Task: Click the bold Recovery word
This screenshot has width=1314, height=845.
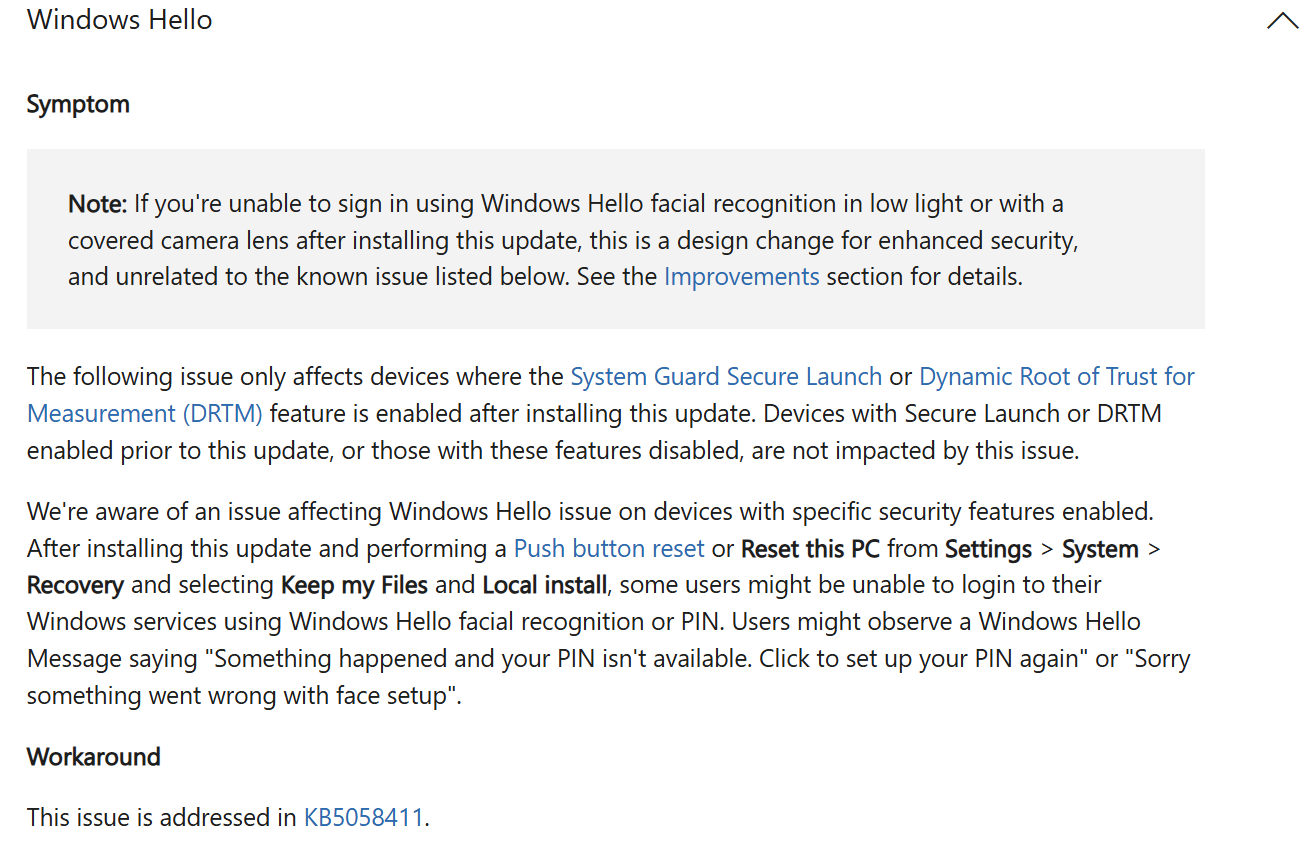Action: (x=76, y=585)
